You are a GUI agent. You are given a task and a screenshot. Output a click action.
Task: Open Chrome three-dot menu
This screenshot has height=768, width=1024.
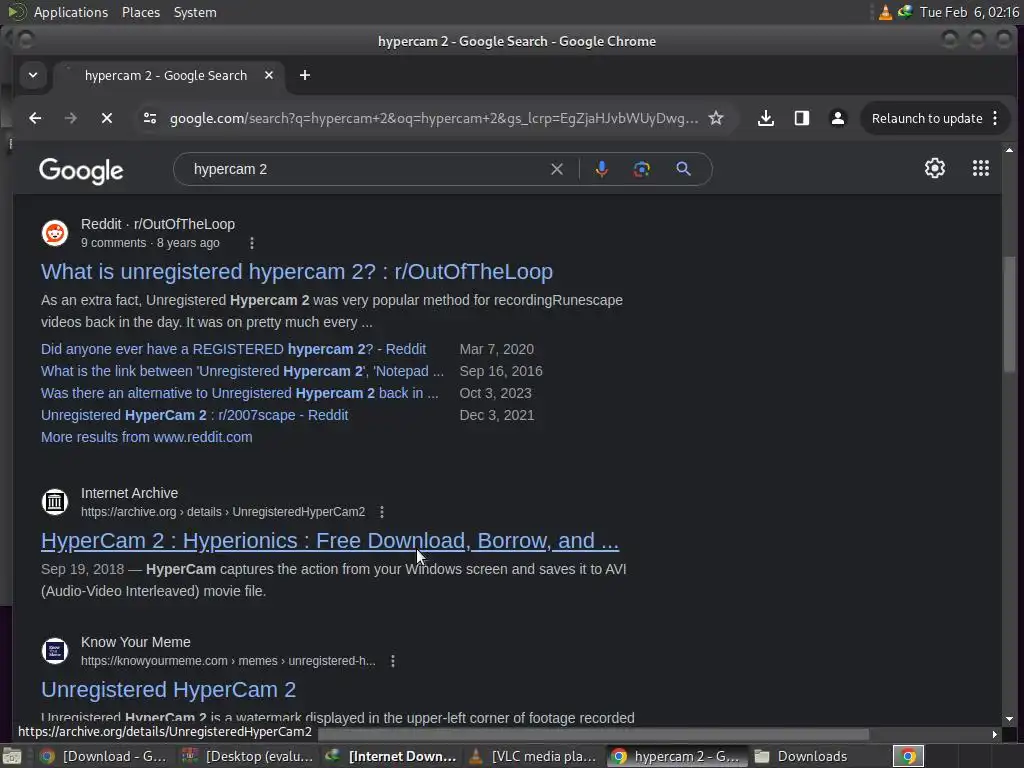(x=995, y=118)
